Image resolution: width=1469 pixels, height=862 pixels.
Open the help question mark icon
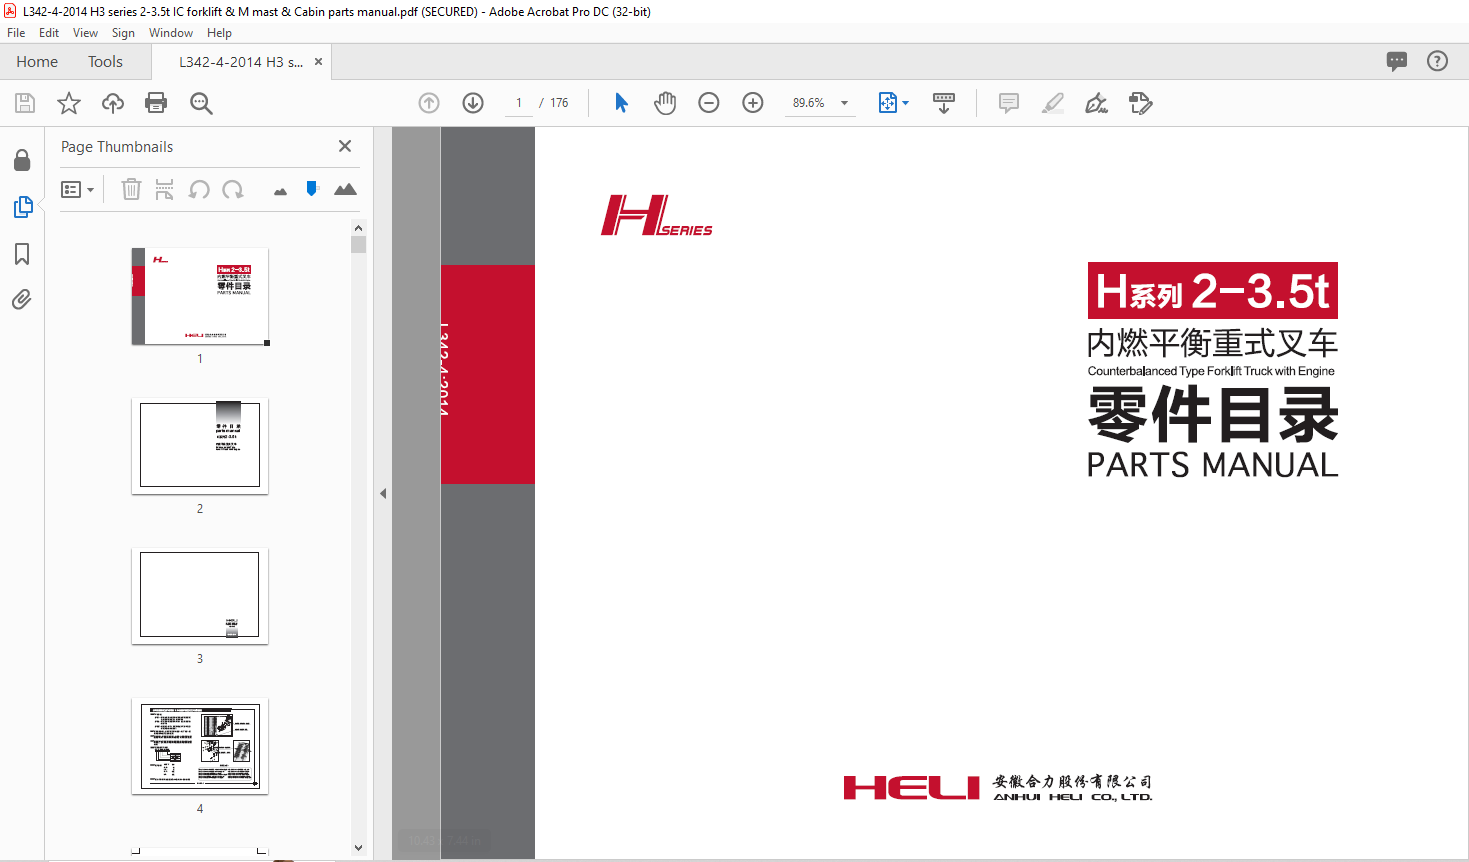pos(1437,61)
